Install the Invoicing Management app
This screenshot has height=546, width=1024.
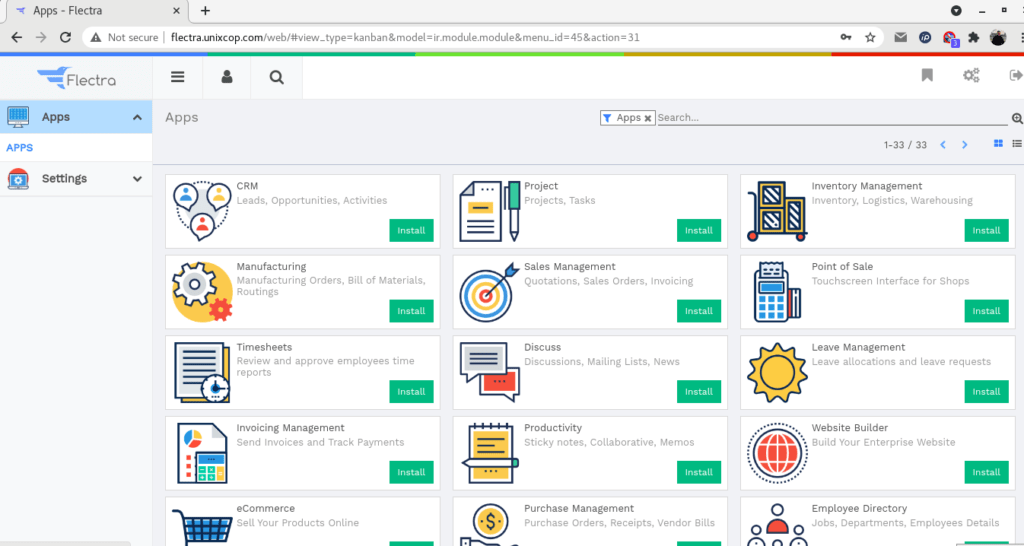coord(411,472)
